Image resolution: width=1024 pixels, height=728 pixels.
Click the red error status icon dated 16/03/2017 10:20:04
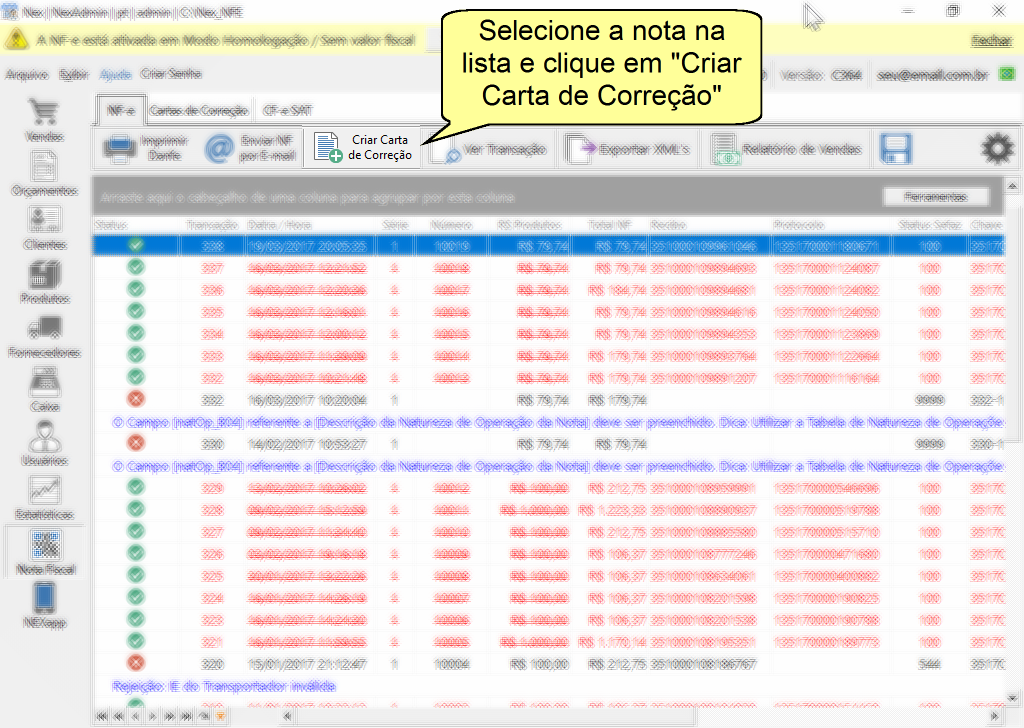click(x=136, y=400)
